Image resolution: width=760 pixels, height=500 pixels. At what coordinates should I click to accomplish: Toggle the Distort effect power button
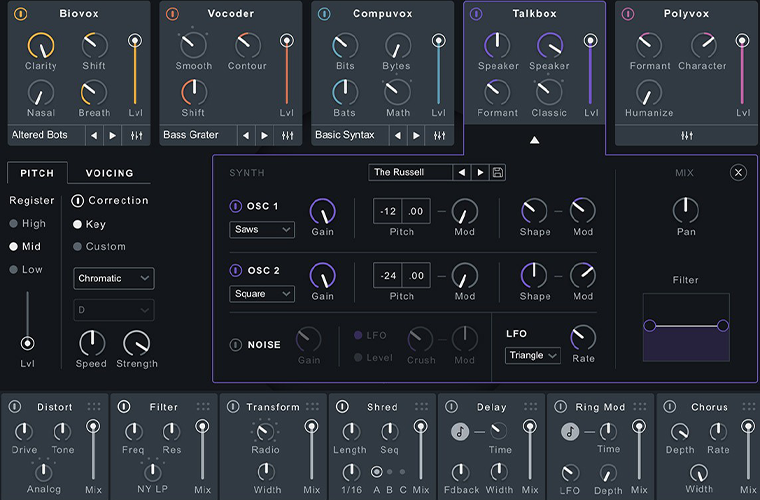click(15, 406)
